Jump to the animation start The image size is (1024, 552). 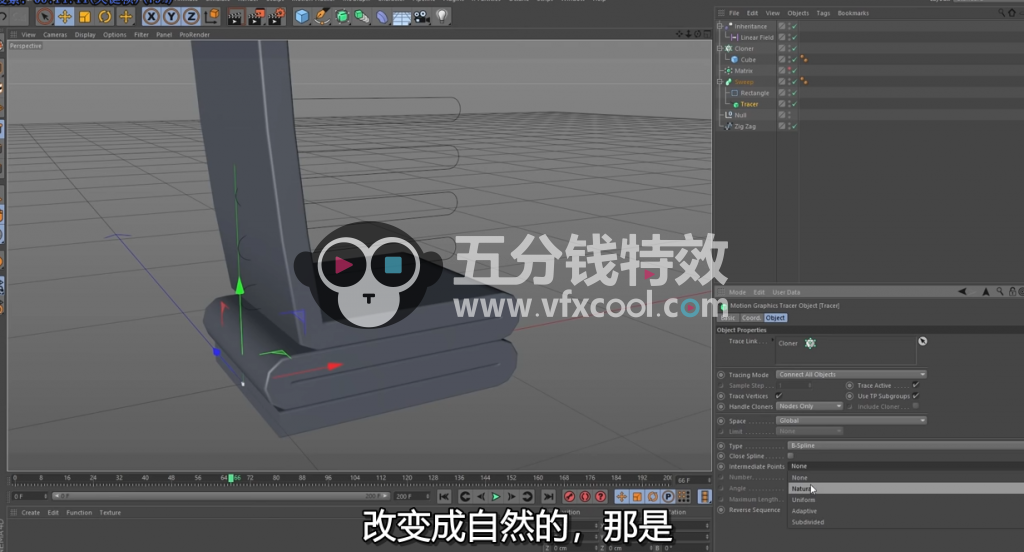(443, 497)
